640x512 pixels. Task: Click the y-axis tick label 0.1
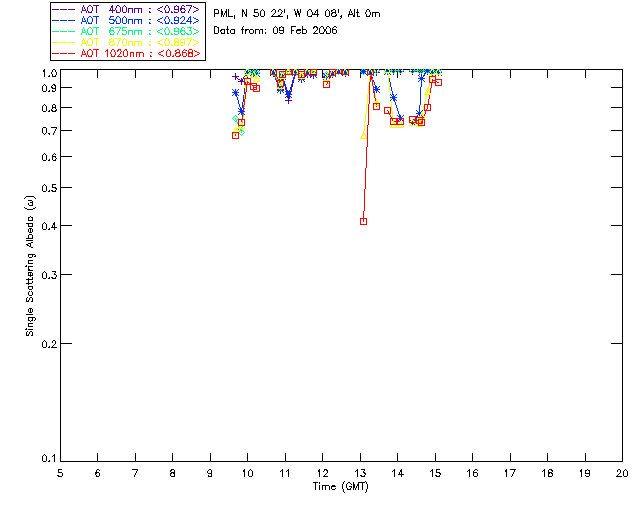tap(48, 459)
